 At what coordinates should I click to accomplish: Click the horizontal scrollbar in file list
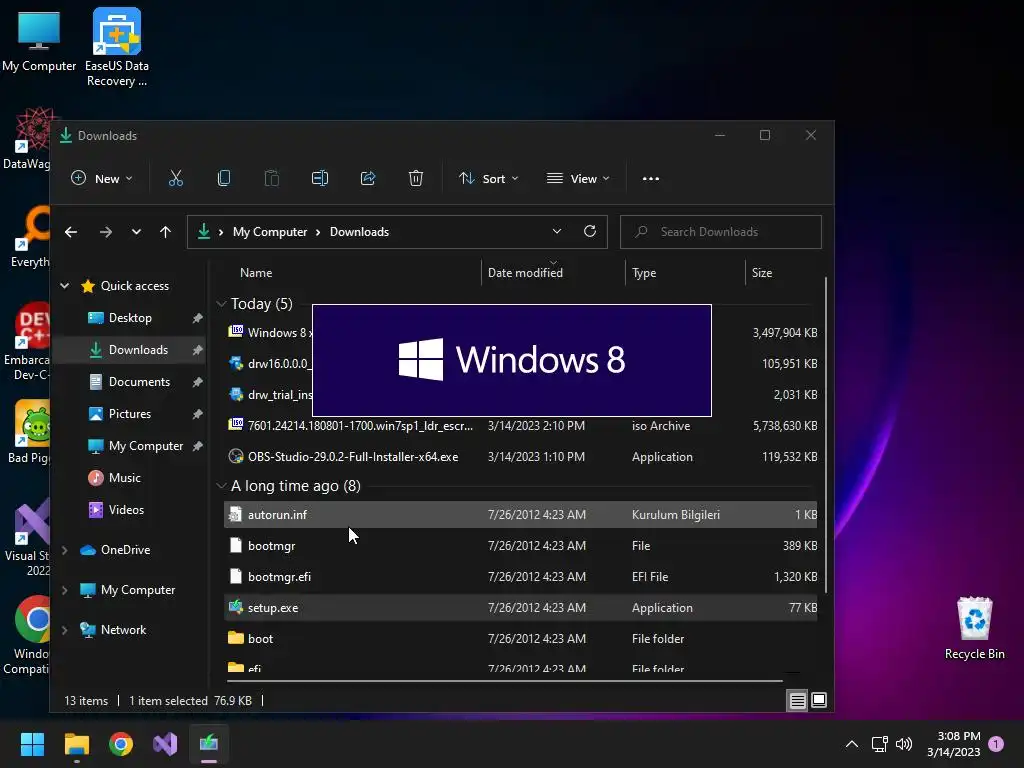pos(504,680)
